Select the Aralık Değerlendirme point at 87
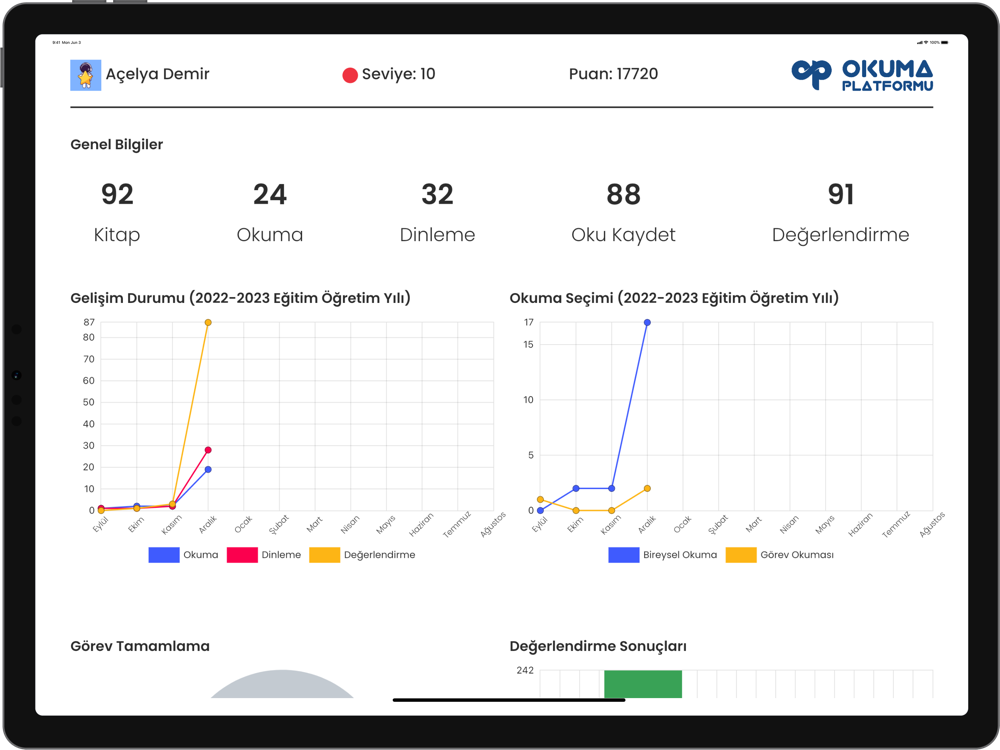 click(x=208, y=323)
